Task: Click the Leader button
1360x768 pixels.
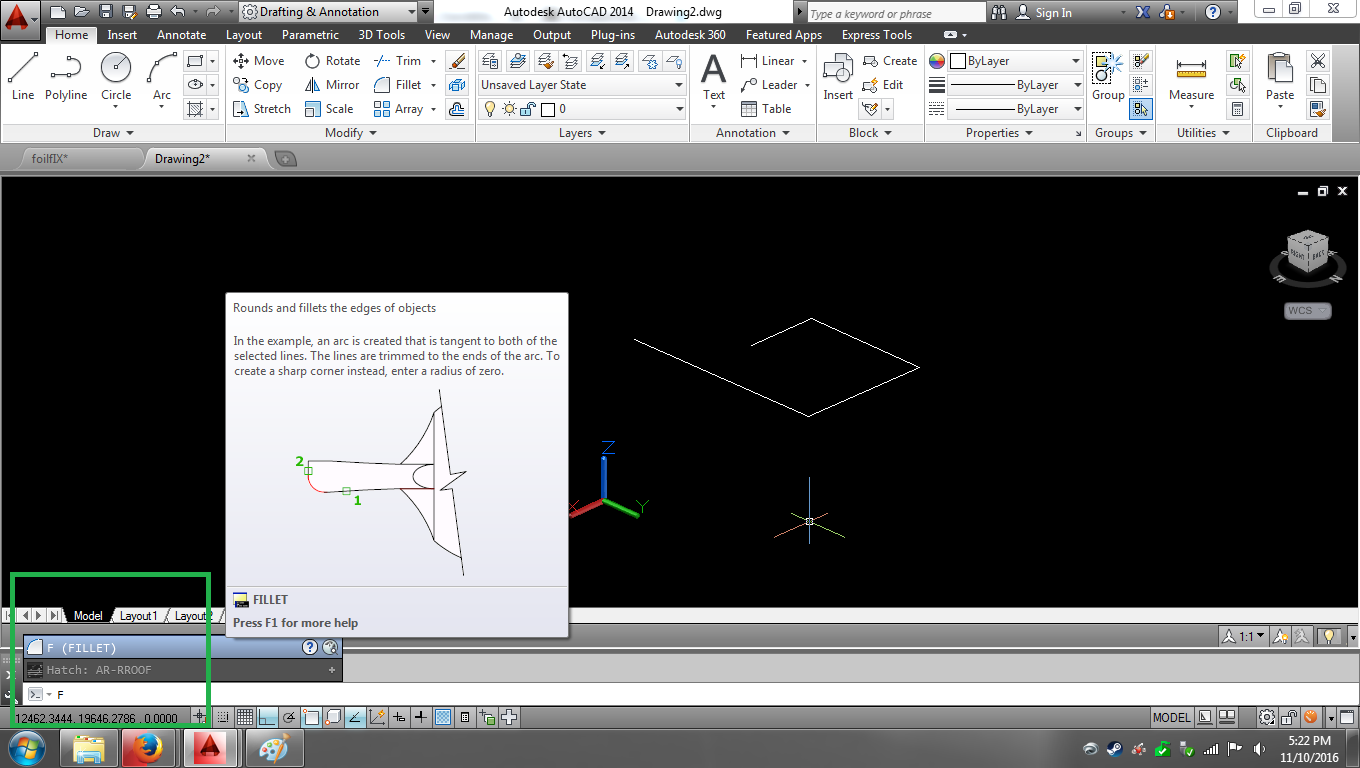Action: (769, 85)
